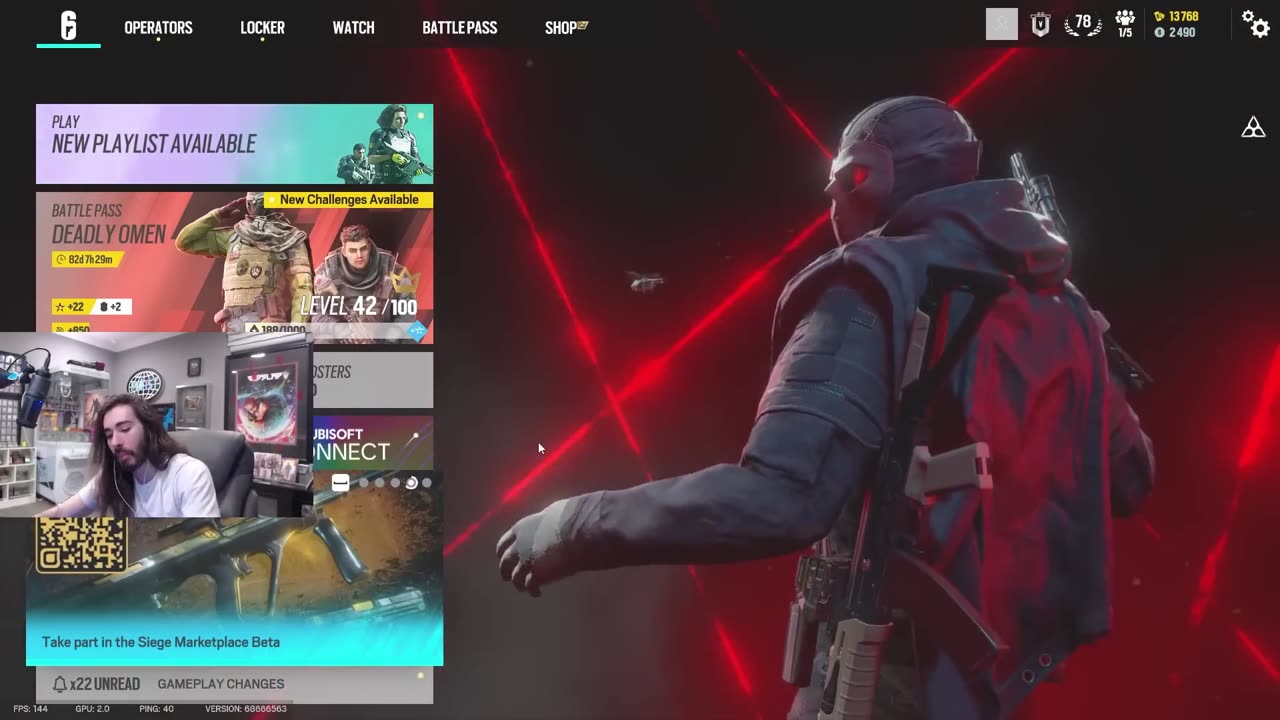Click the unread notifications bell icon
Screen dimensions: 1280x720
pos(59,684)
